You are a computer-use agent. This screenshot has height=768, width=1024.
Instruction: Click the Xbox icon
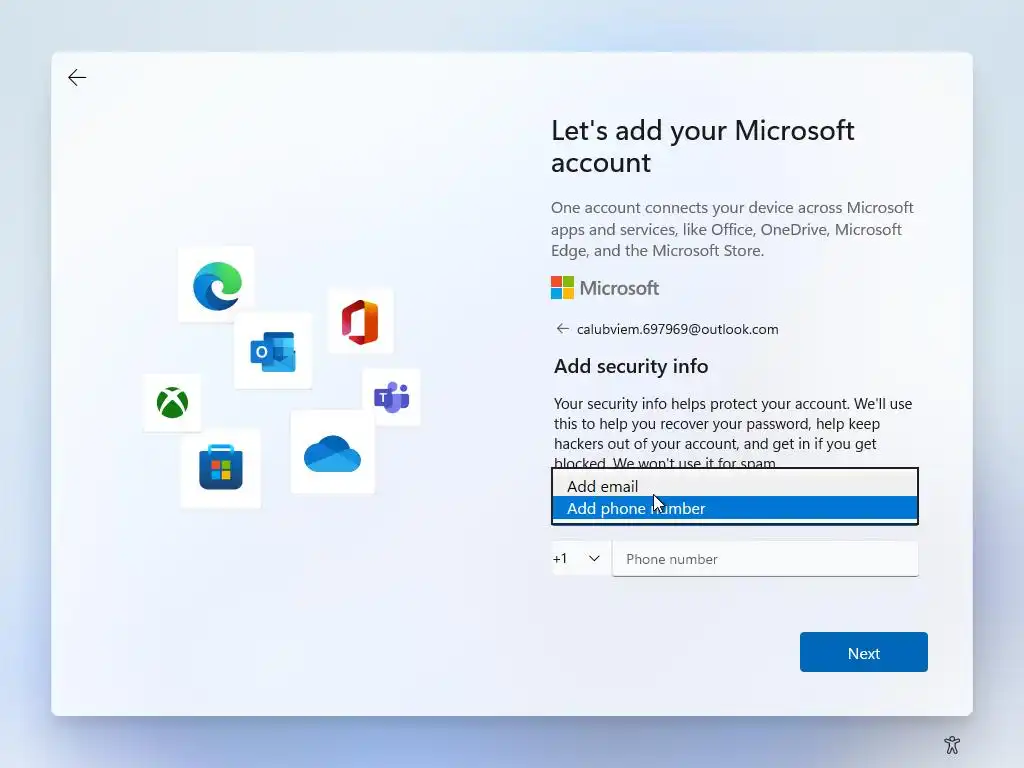coord(172,402)
